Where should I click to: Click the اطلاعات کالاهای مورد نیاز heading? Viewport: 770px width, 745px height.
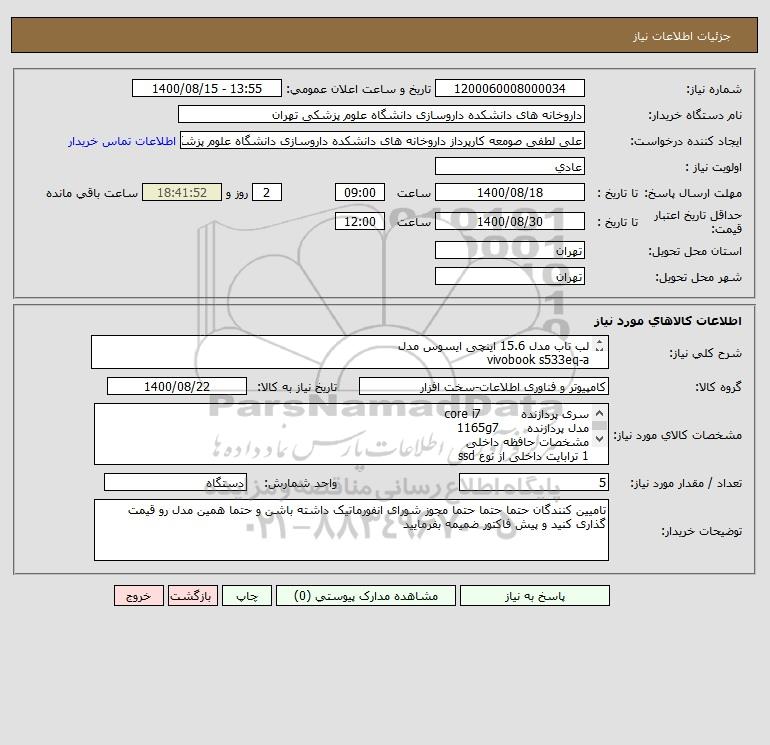coord(668,321)
